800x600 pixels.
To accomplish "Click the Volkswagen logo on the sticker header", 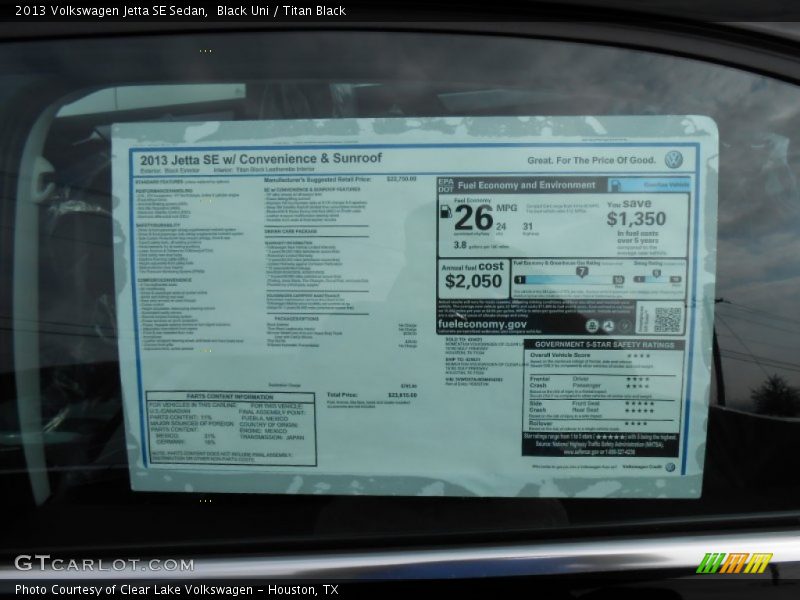I will tap(673, 160).
